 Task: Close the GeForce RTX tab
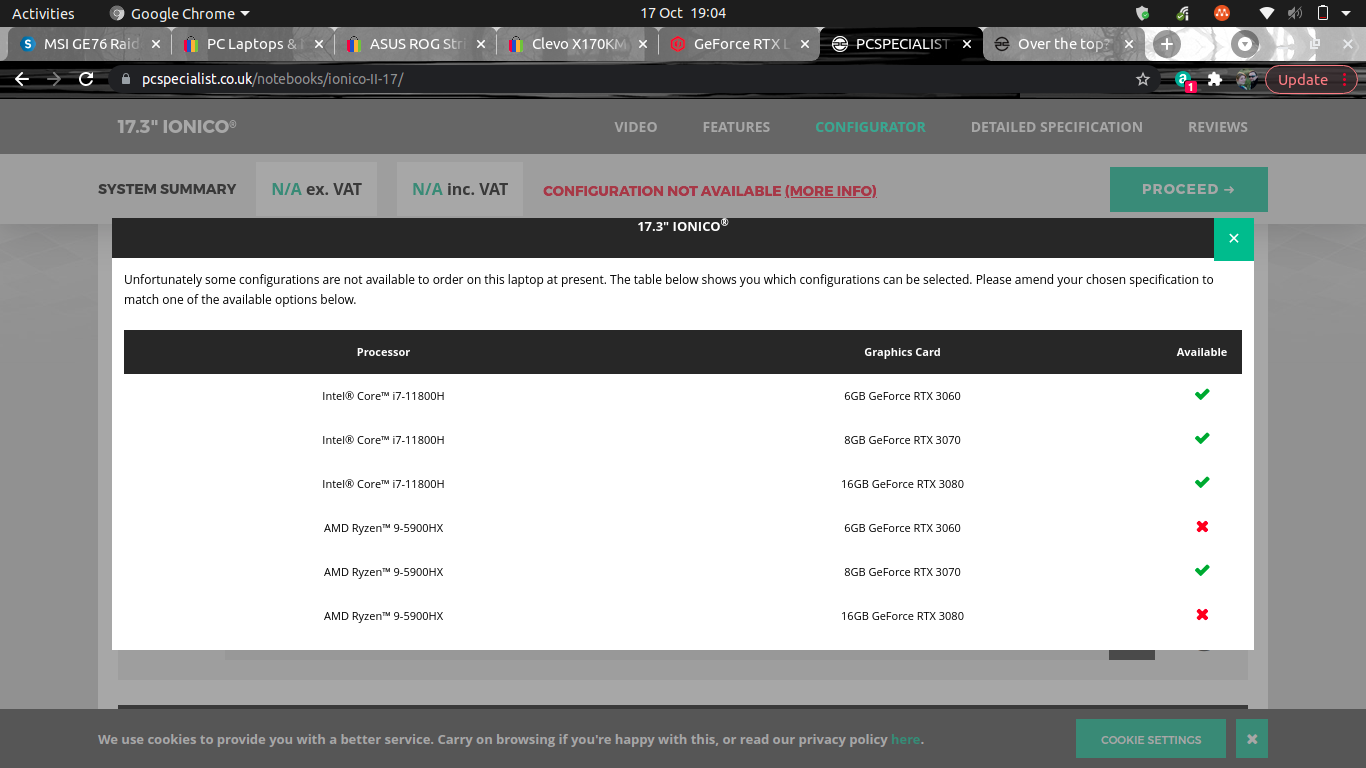805,44
